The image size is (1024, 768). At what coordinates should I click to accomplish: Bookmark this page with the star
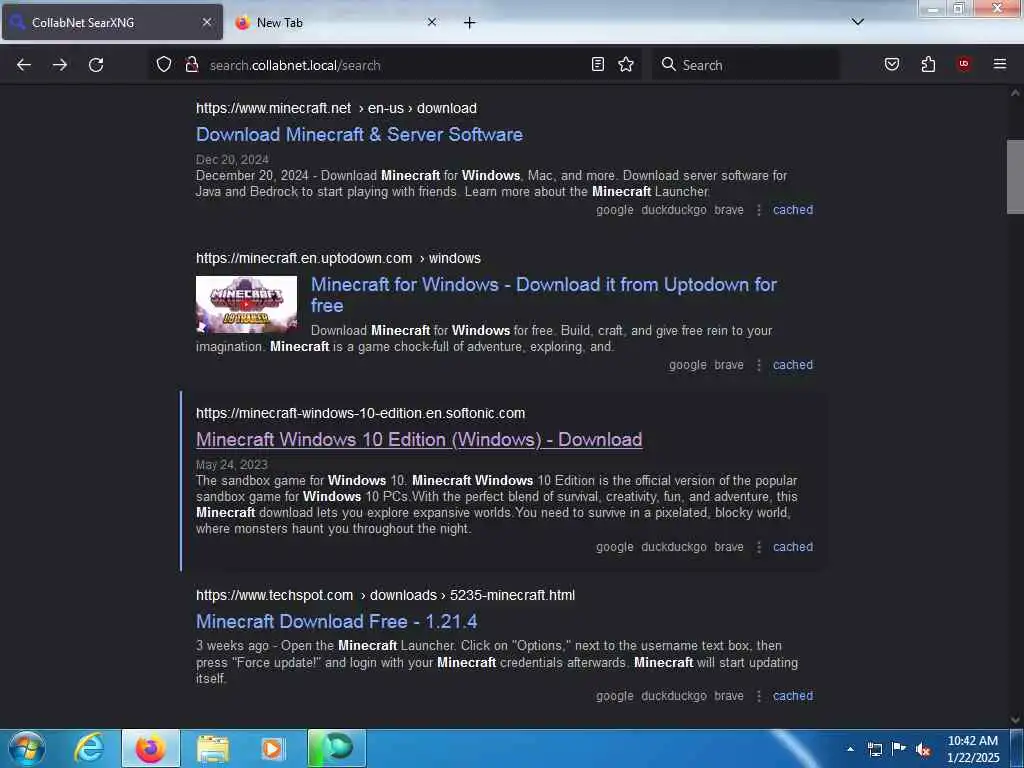[626, 65]
